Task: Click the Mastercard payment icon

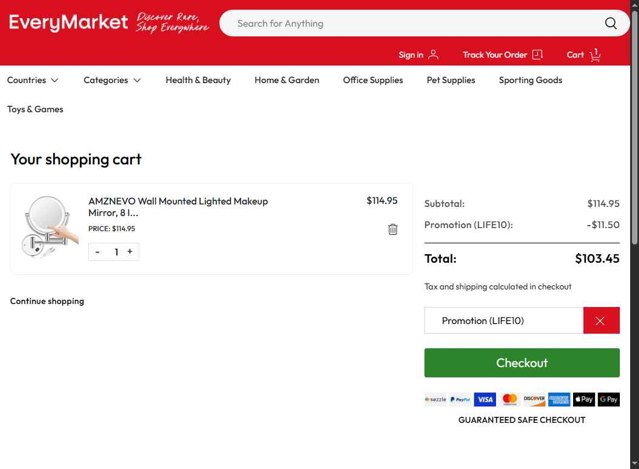Action: 509,399
